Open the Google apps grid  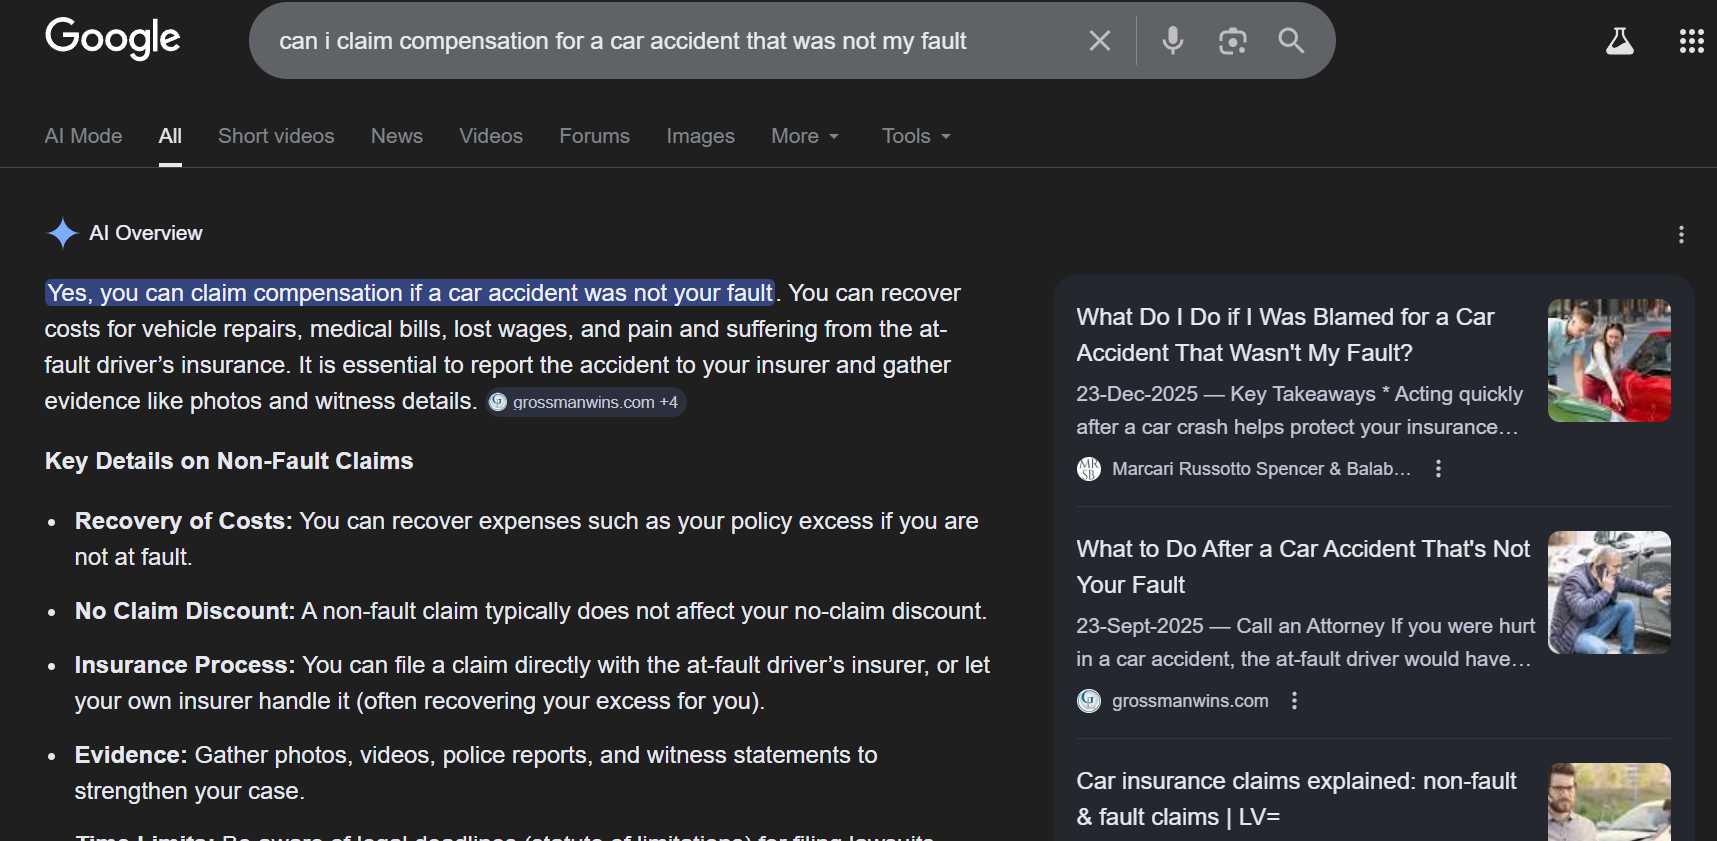click(1691, 41)
